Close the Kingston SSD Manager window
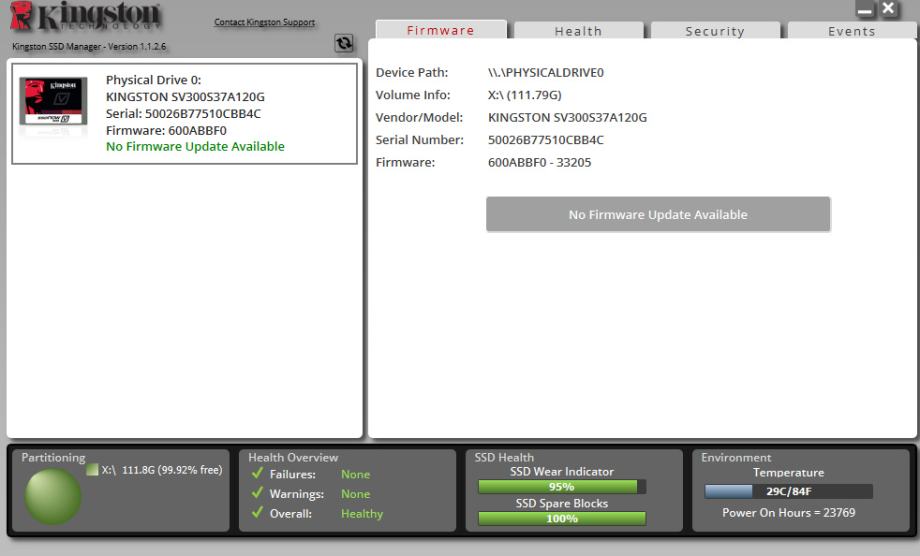Image resolution: width=920 pixels, height=556 pixels. click(x=887, y=9)
